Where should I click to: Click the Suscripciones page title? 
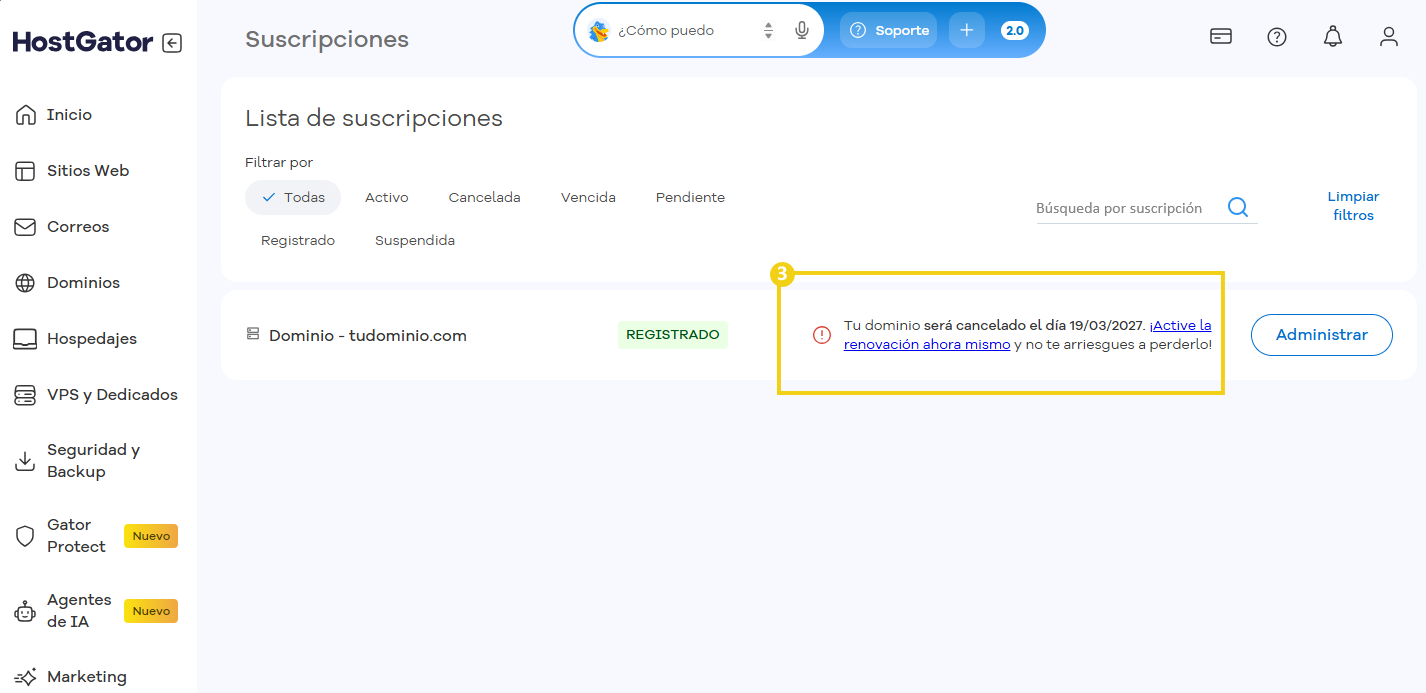(327, 39)
